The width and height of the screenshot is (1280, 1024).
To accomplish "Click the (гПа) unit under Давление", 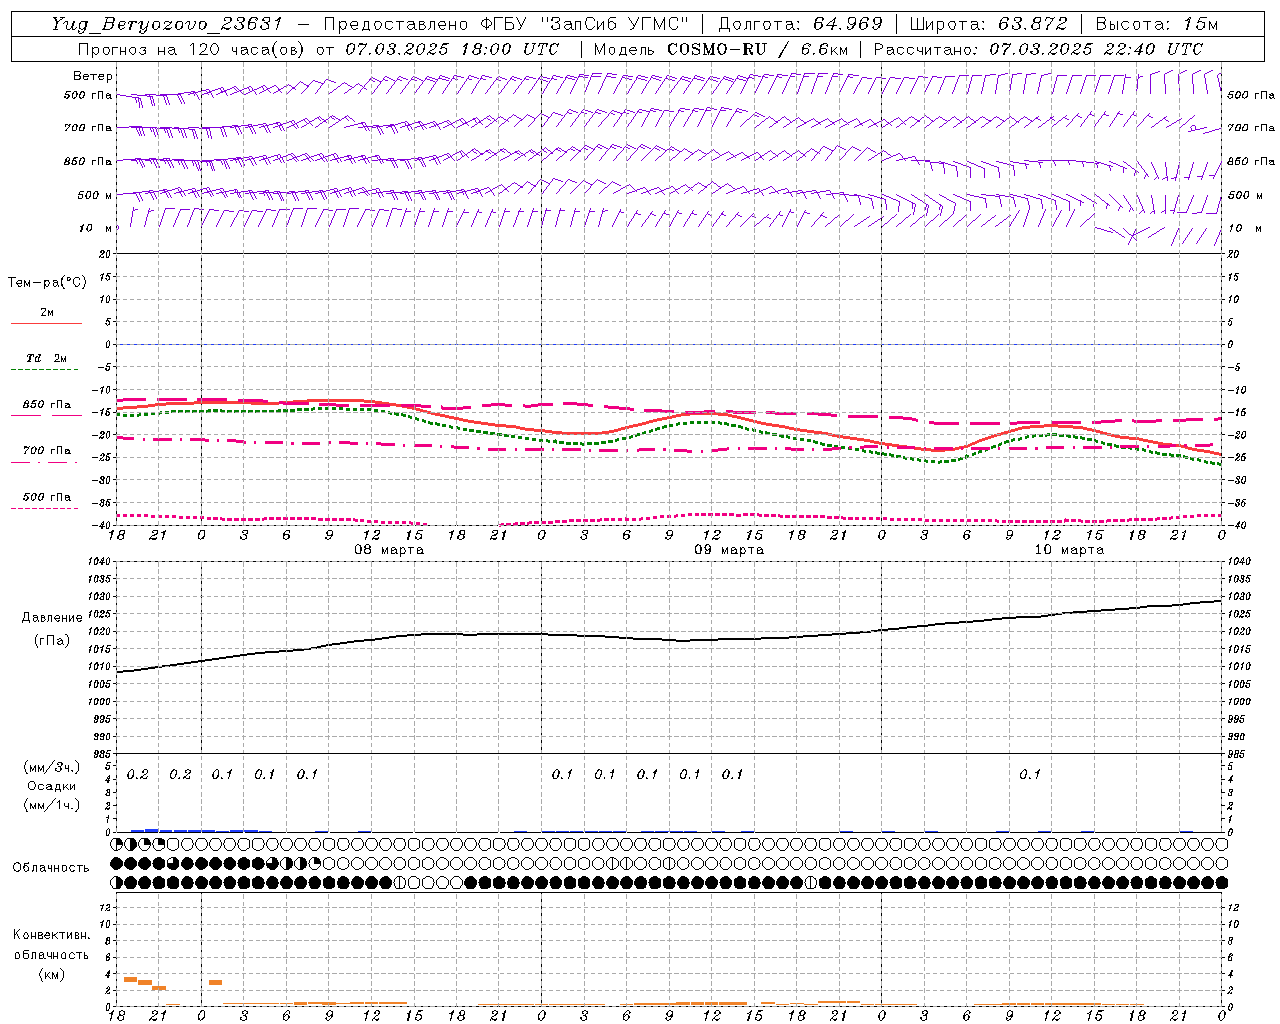I will coord(52,640).
